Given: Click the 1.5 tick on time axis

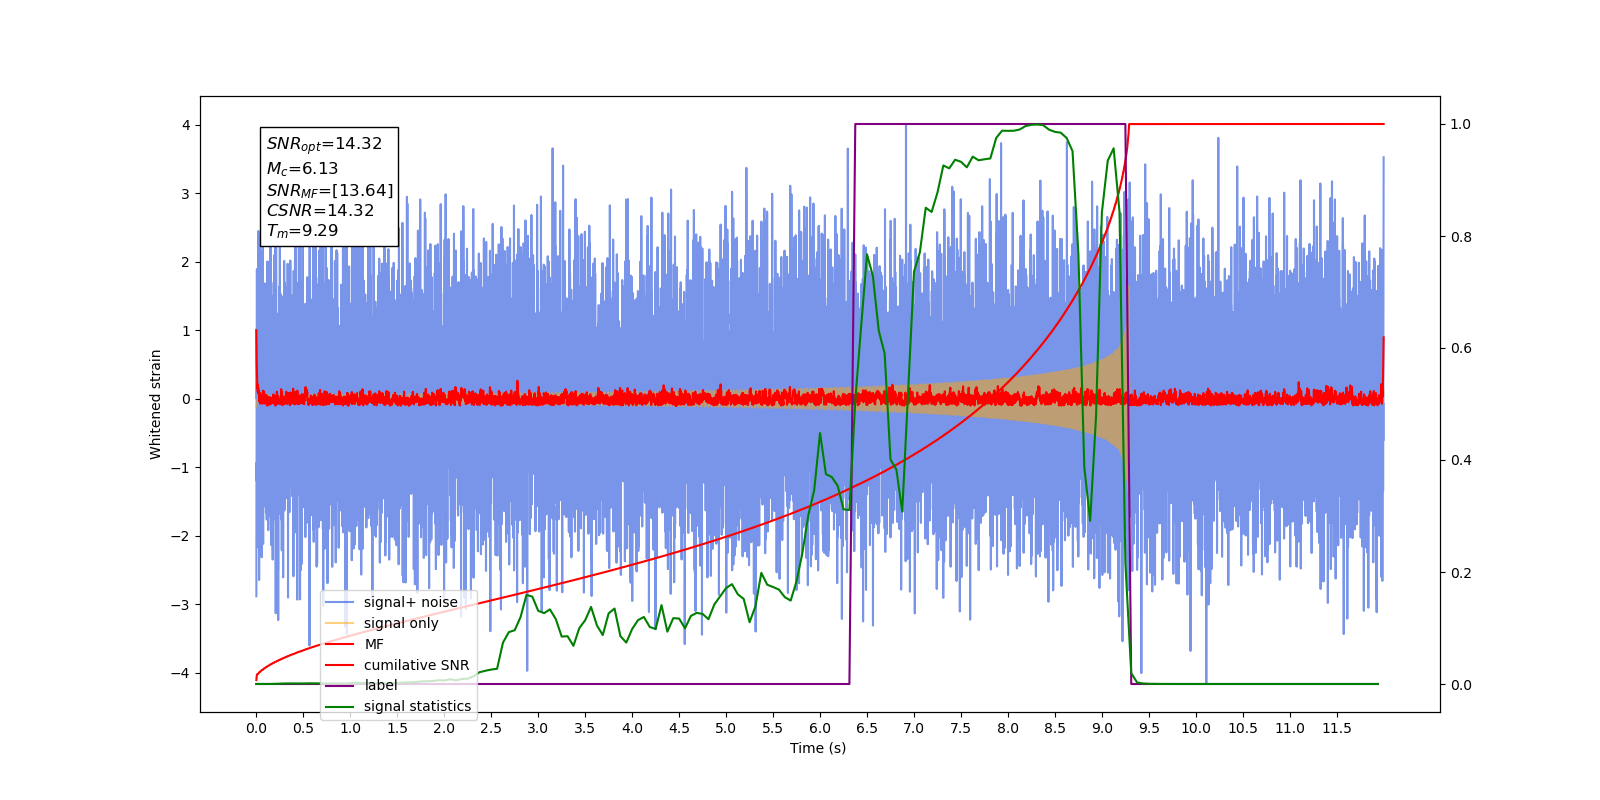Looking at the screenshot, I should (x=397, y=728).
